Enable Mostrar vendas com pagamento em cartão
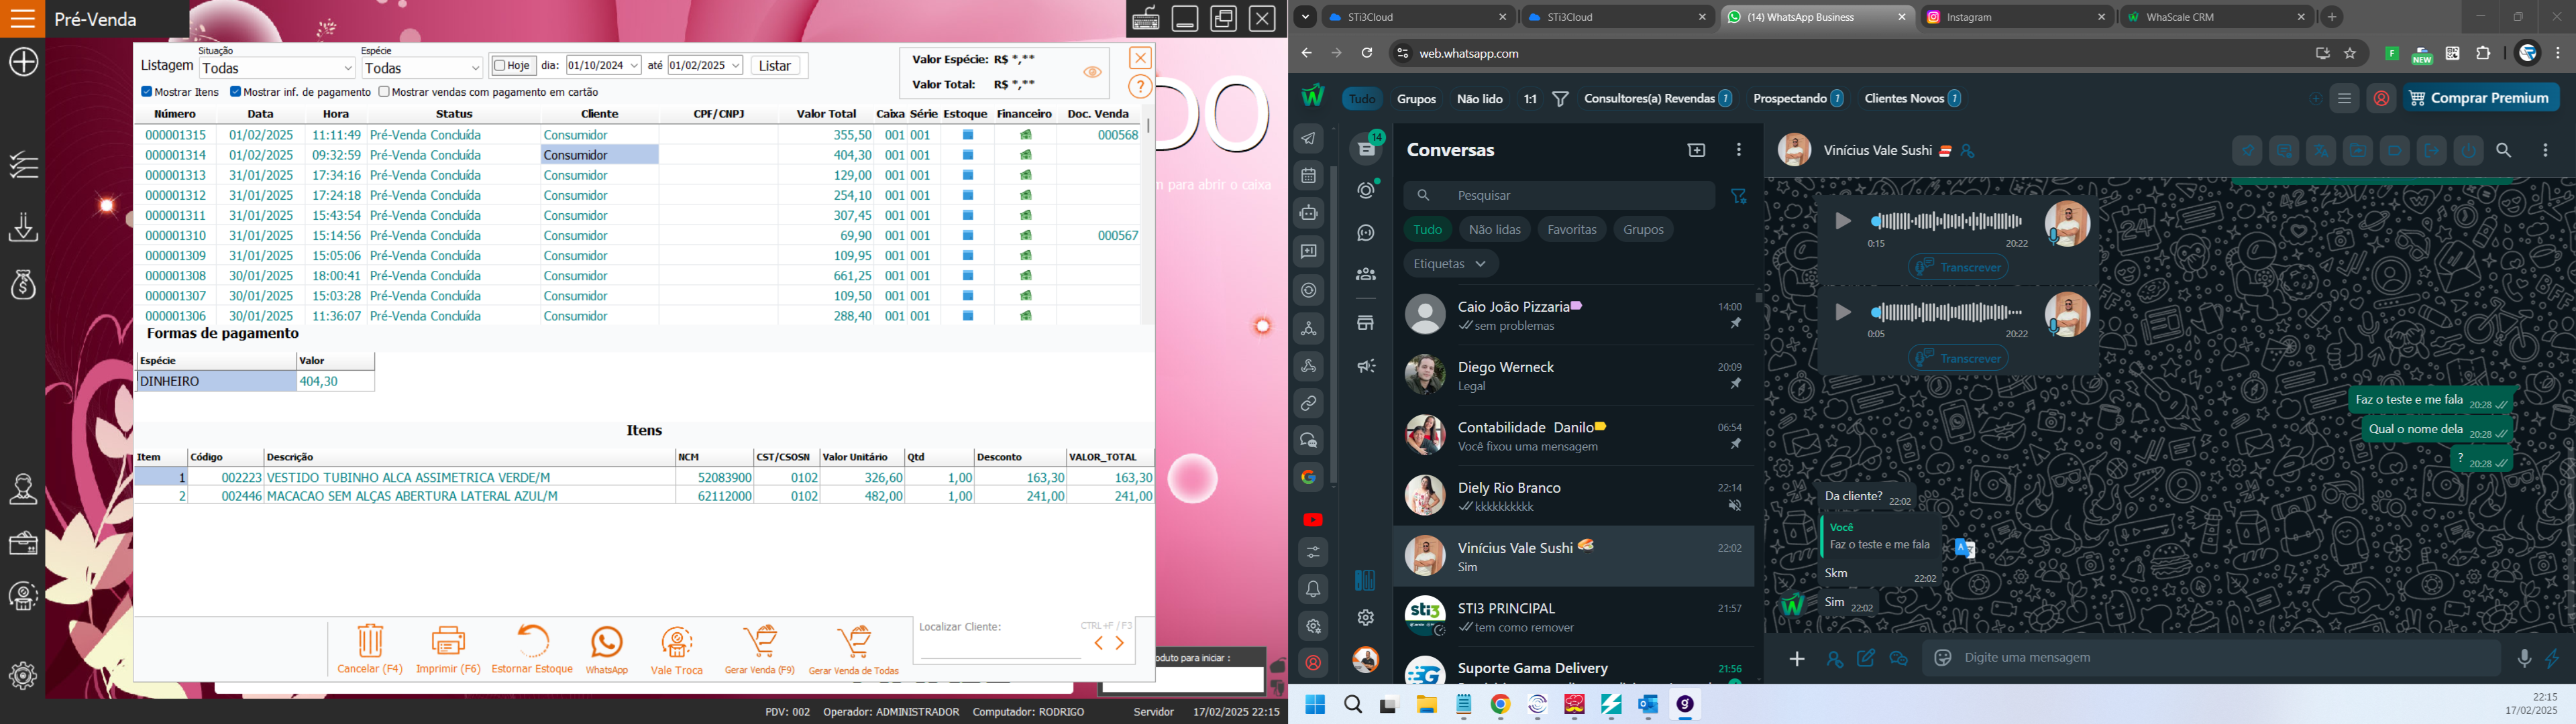2576x724 pixels. [384, 92]
